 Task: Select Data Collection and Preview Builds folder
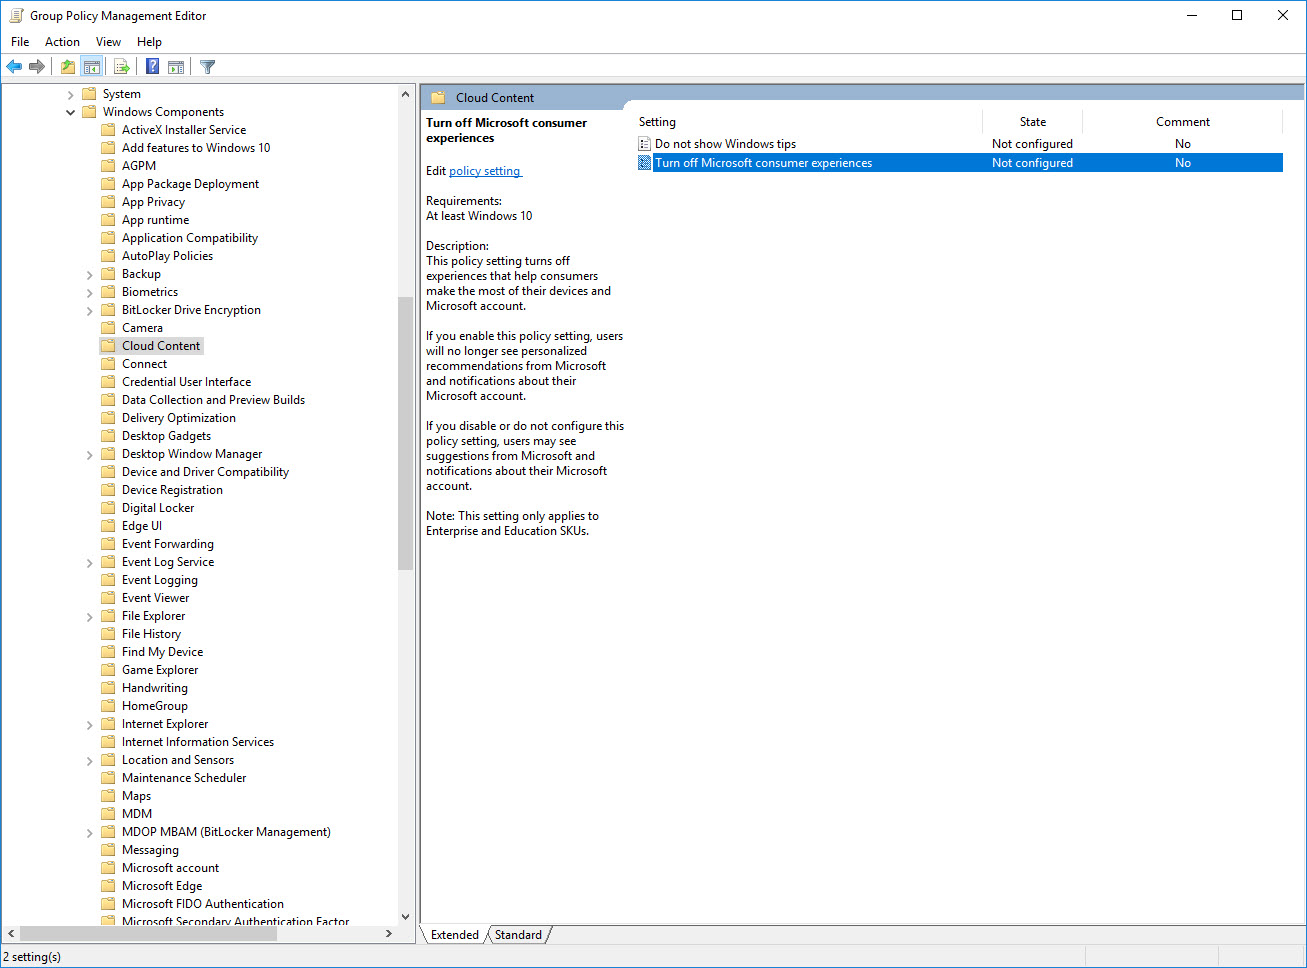[213, 400]
